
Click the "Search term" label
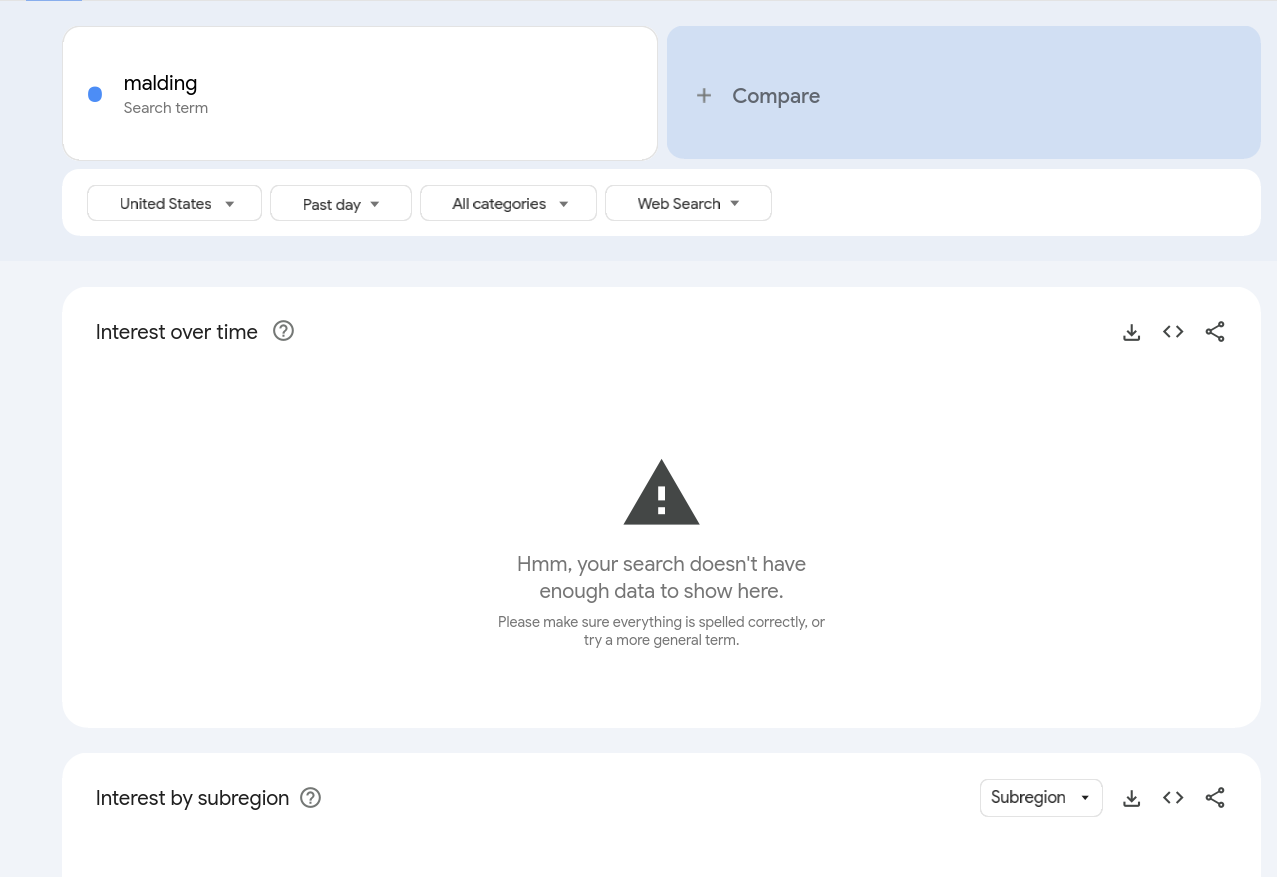(166, 108)
